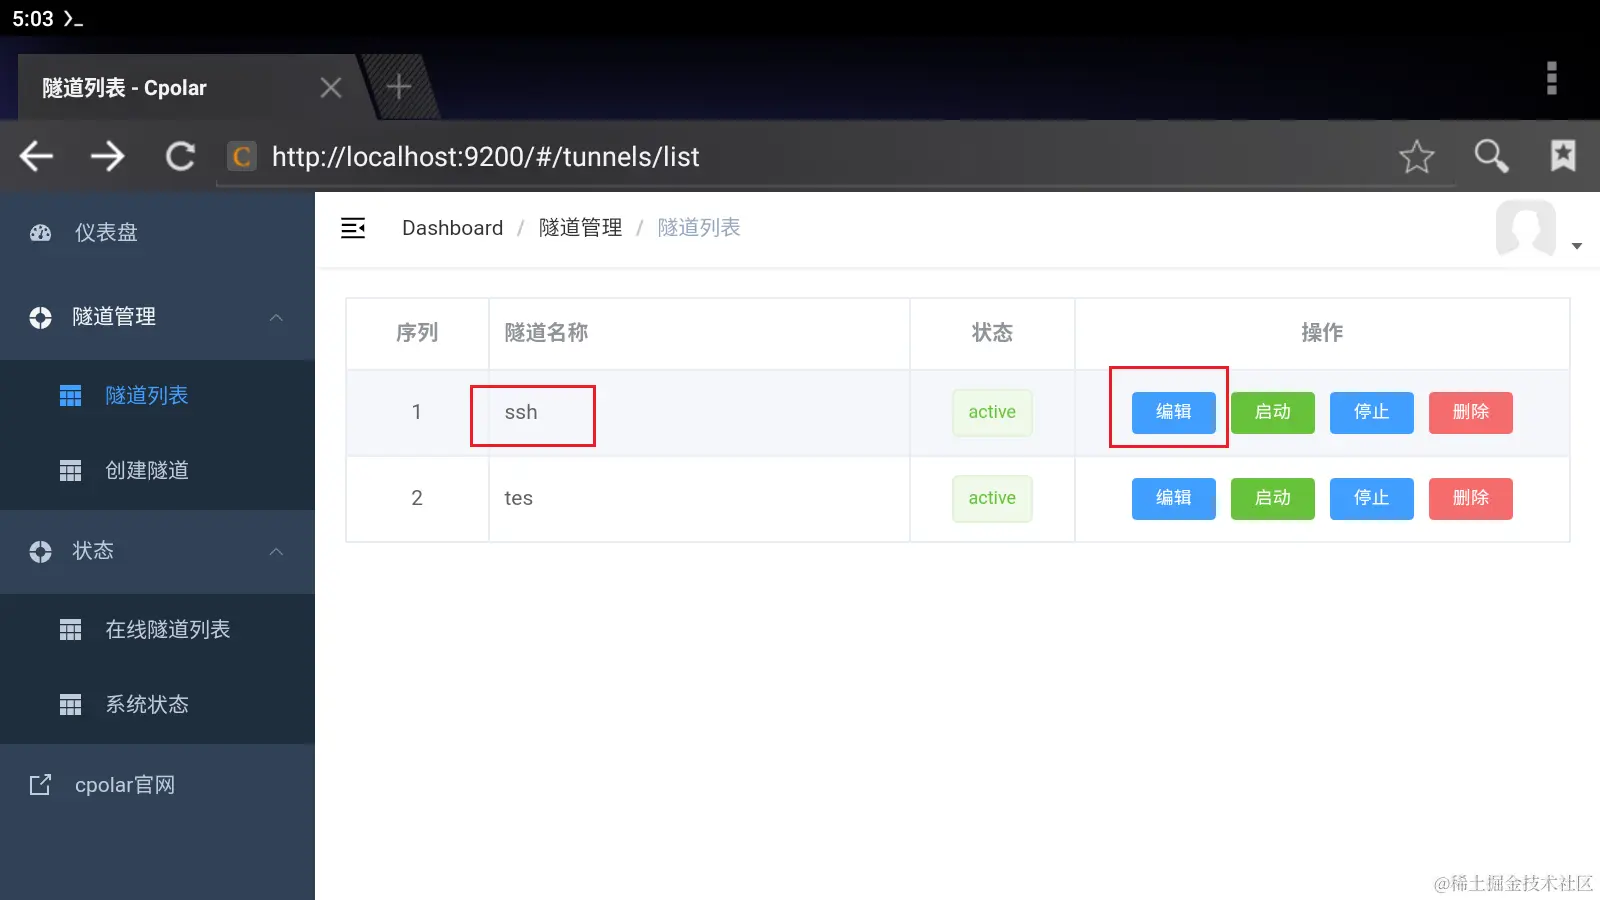Click the active status tag for tes
The image size is (1600, 900).
tap(992, 498)
